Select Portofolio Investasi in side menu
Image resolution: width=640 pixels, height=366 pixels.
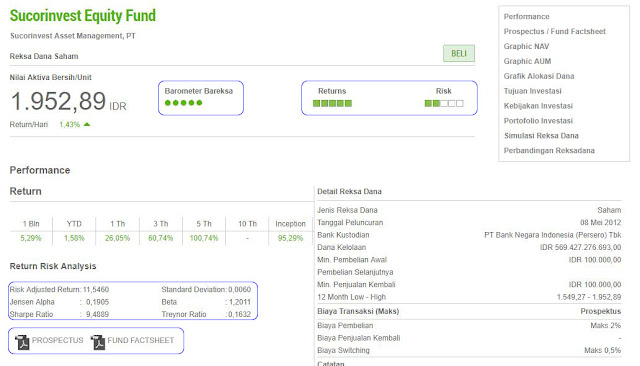click(538, 121)
